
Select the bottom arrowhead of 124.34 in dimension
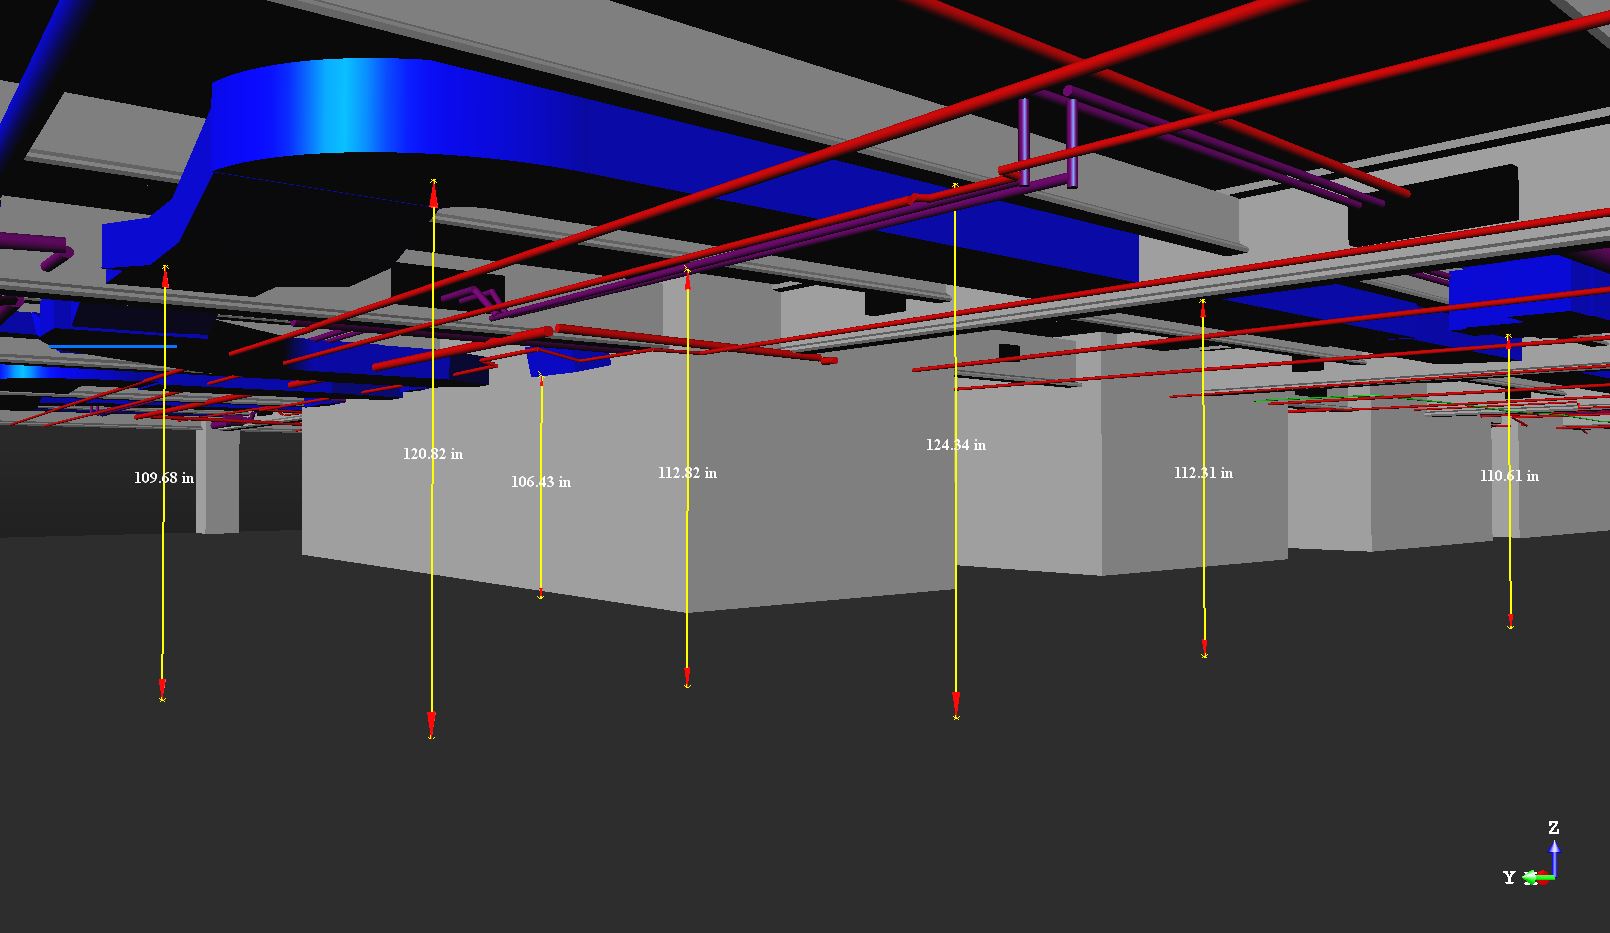pyautogui.click(x=956, y=704)
